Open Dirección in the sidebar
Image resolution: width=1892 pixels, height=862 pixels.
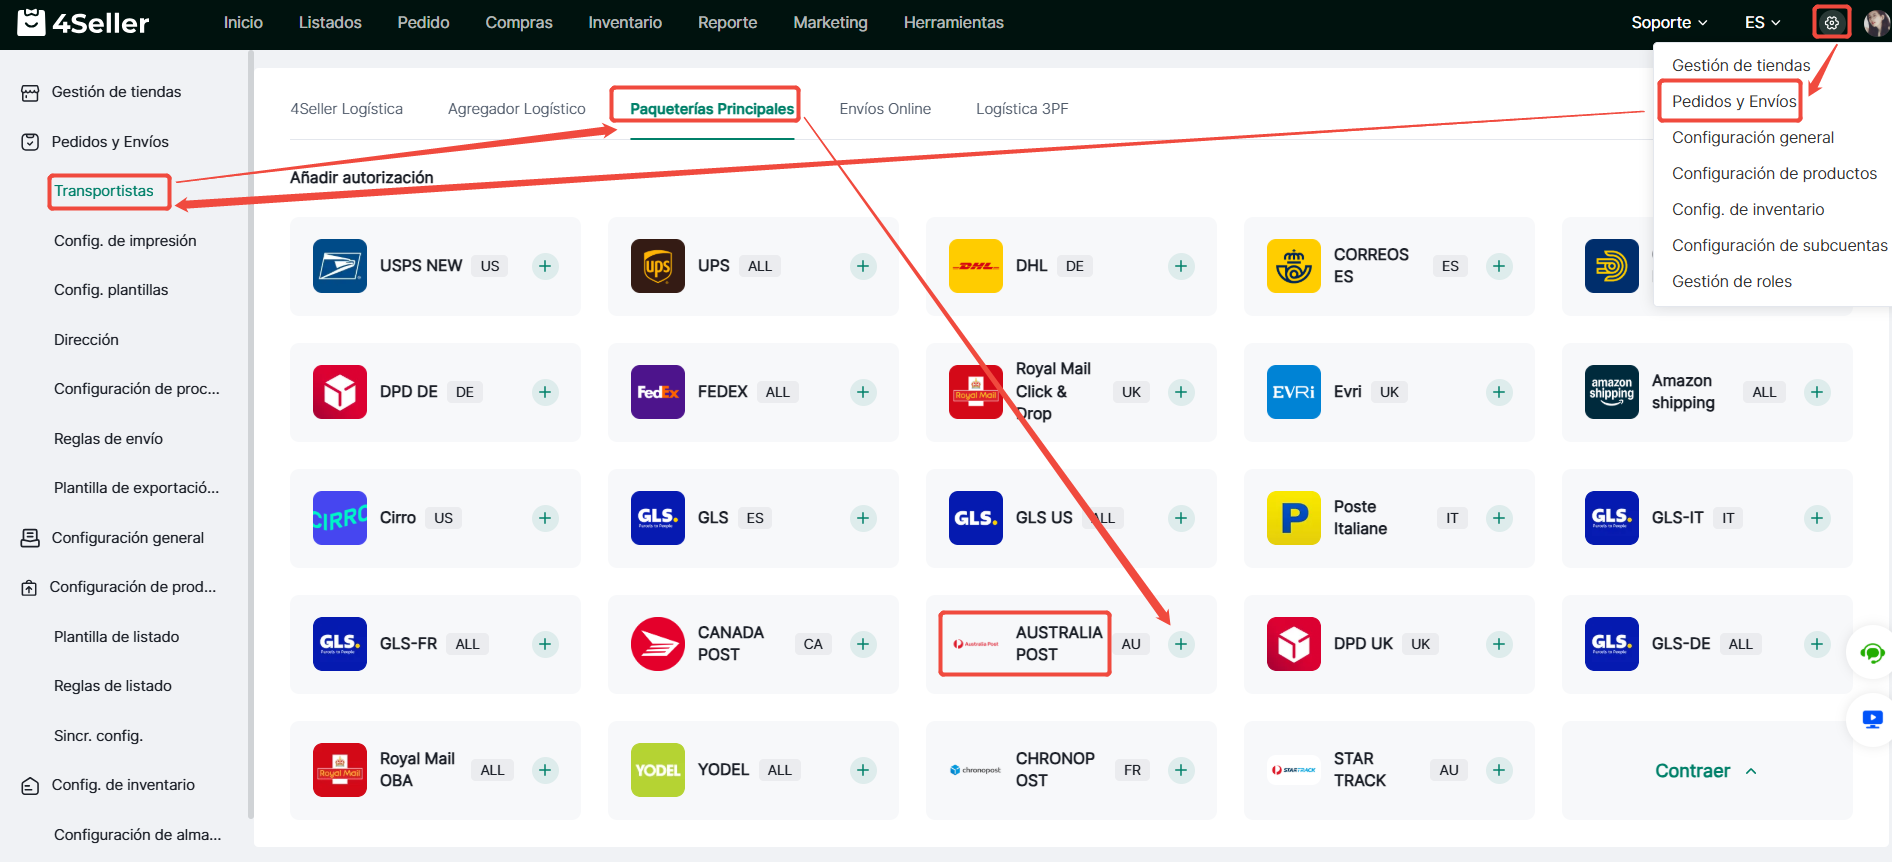[86, 340]
